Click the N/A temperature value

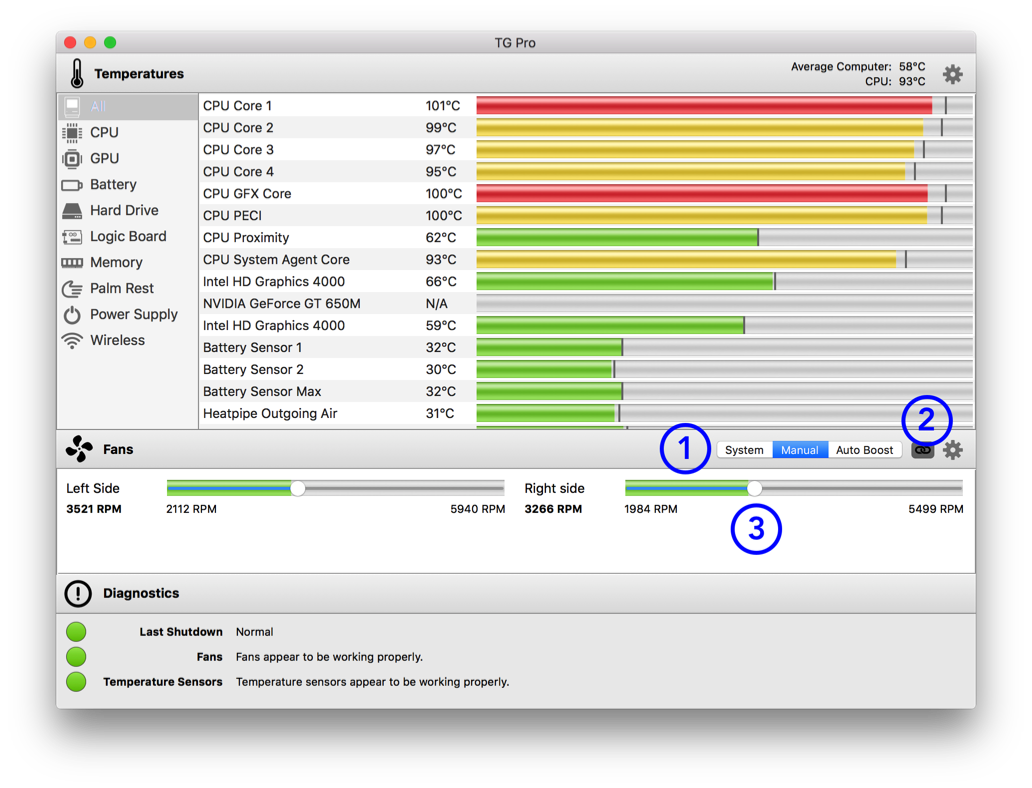point(436,303)
